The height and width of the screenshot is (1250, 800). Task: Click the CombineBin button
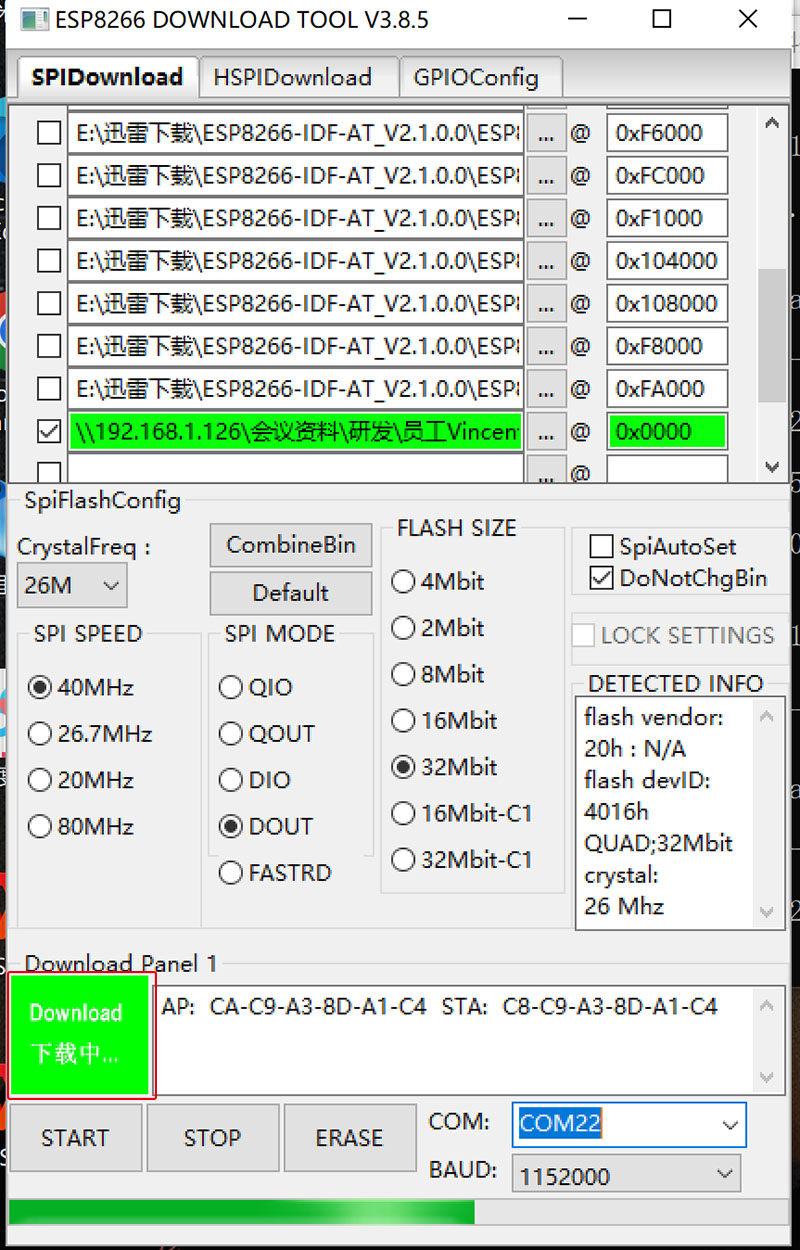[291, 545]
